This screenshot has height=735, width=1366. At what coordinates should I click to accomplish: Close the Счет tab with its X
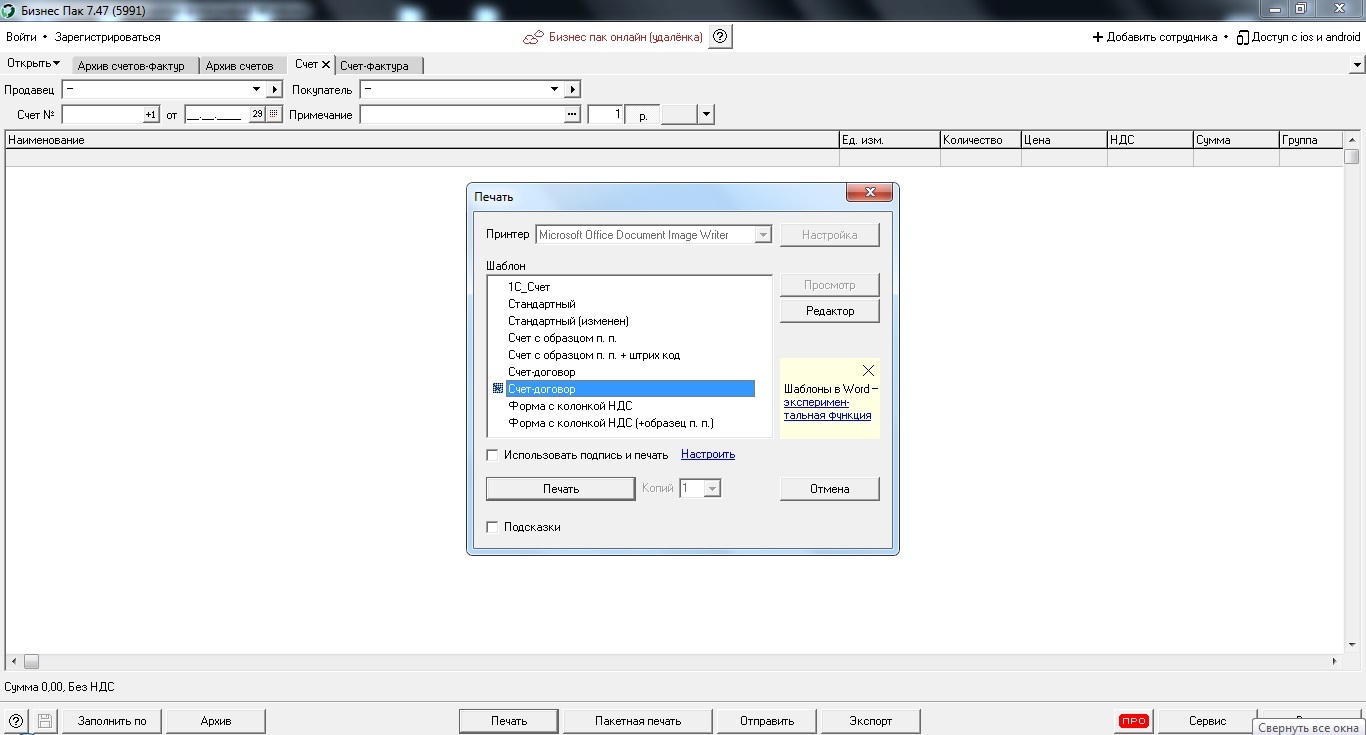[x=326, y=64]
